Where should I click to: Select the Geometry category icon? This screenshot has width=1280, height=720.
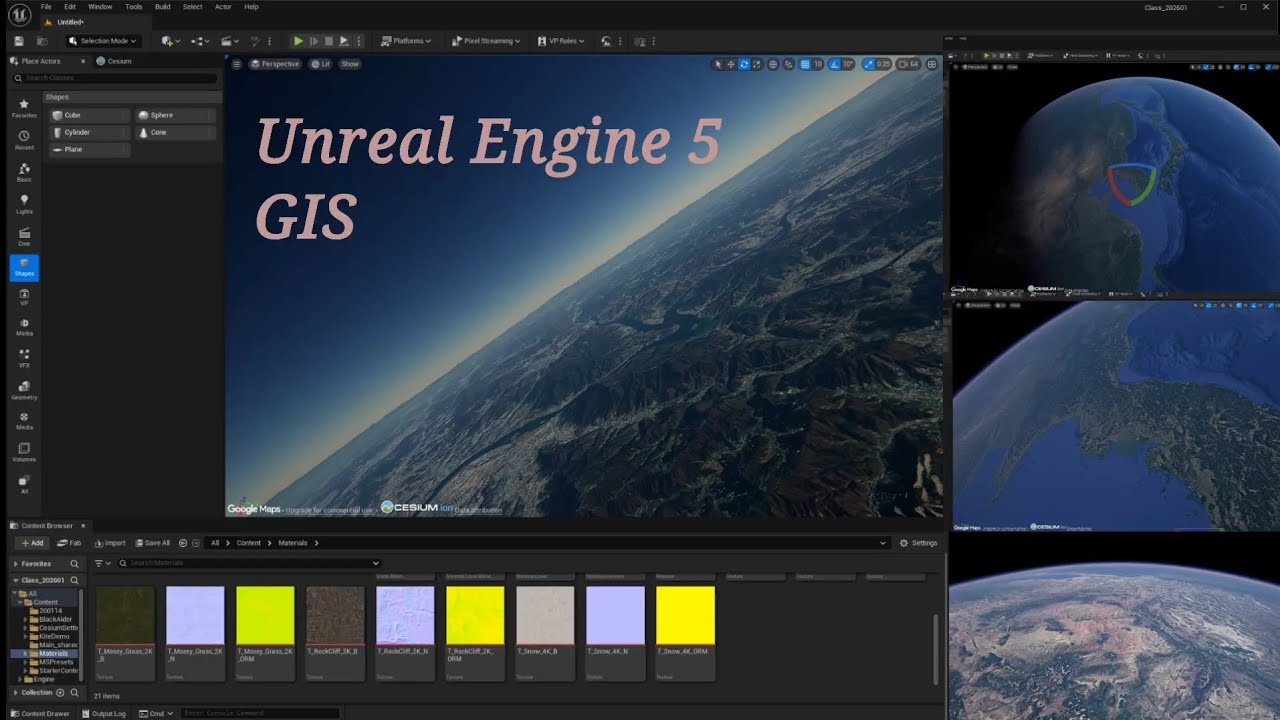[x=24, y=389]
